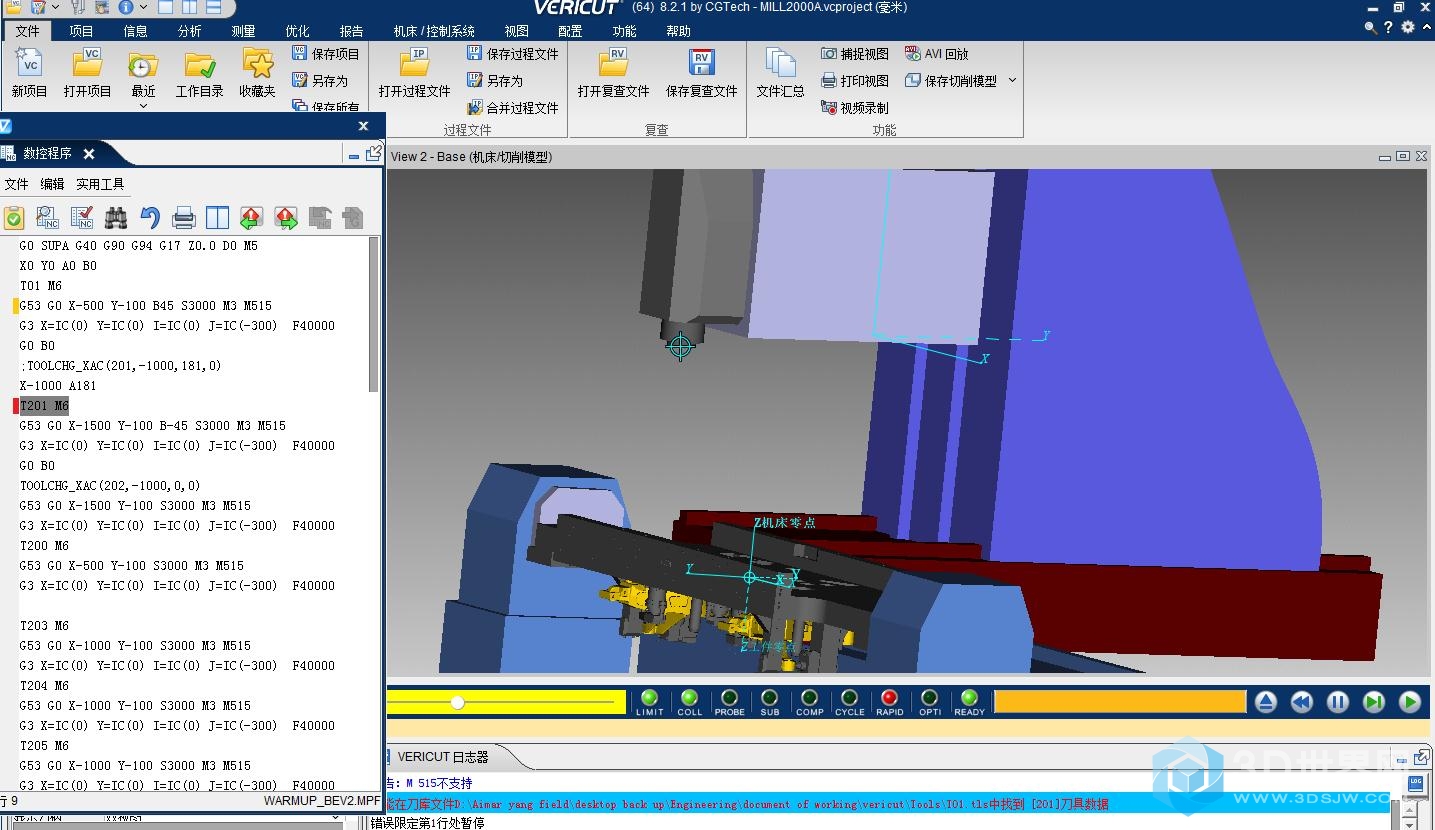Toggle the LIMIT status light

click(650, 698)
